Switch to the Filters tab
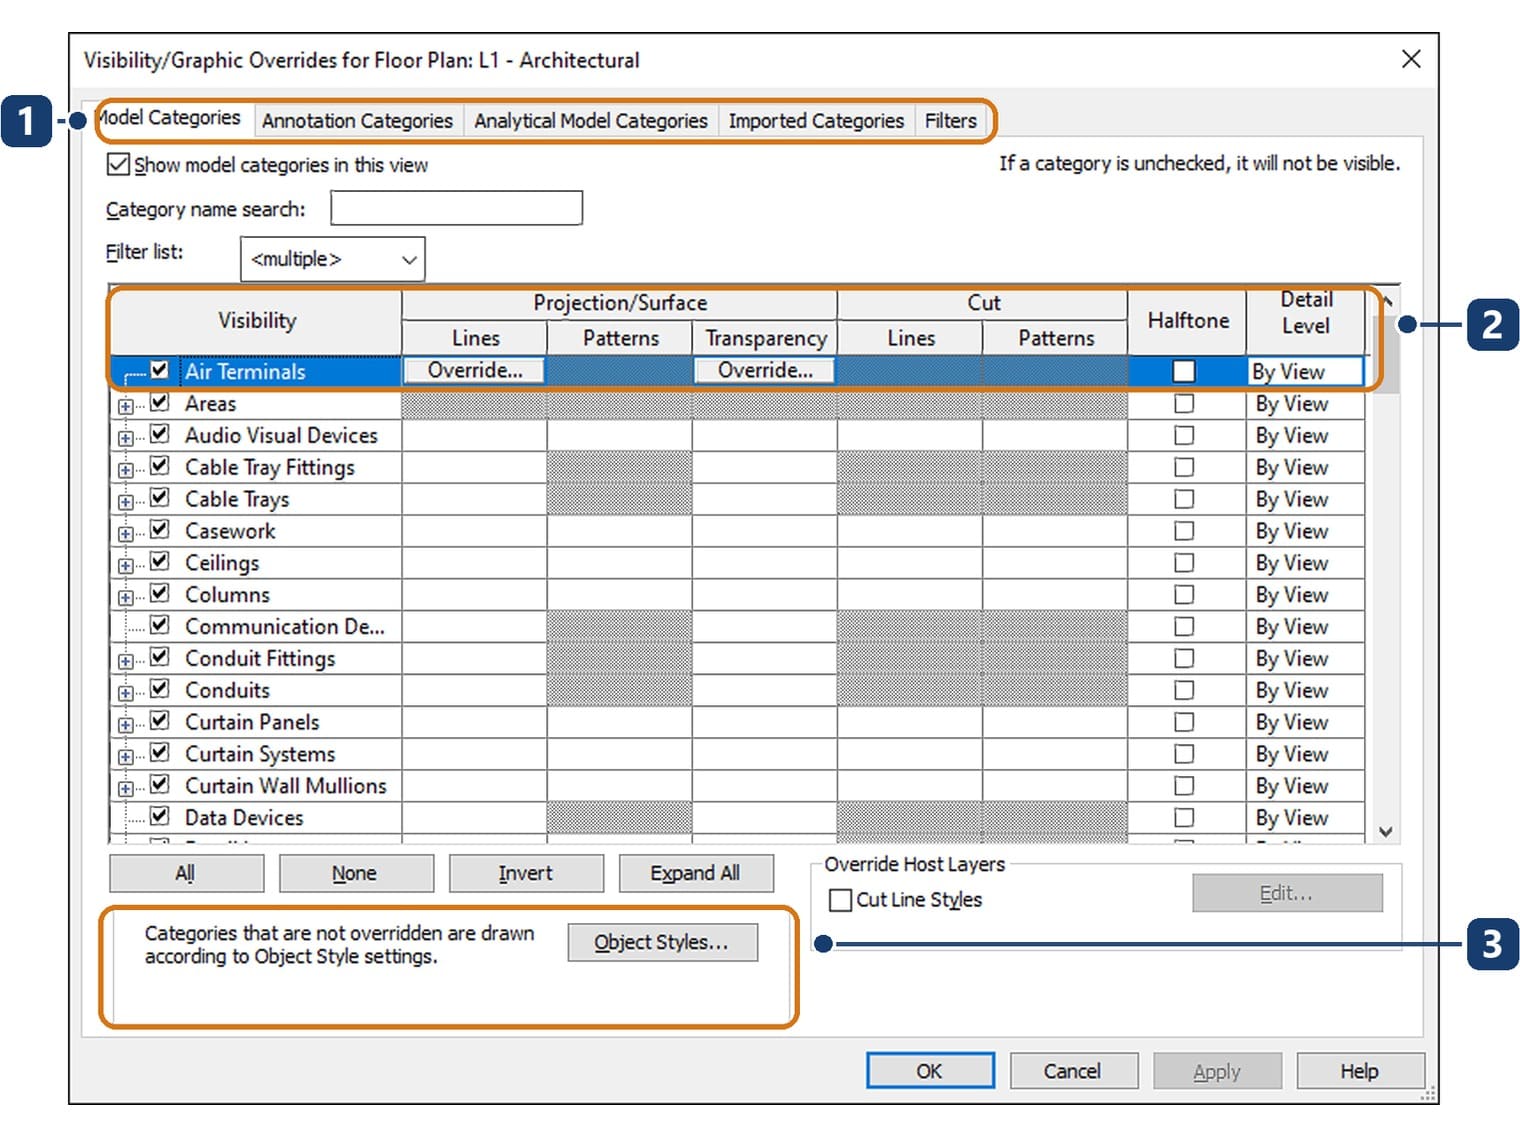The width and height of the screenshot is (1520, 1137). point(950,120)
